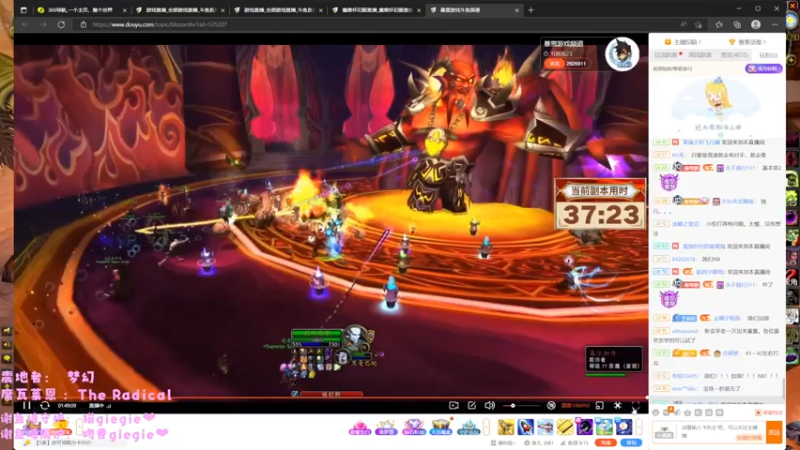Open the browser profile avatar
Image resolution: width=800 pixels, height=450 pixels.
[x=756, y=24]
